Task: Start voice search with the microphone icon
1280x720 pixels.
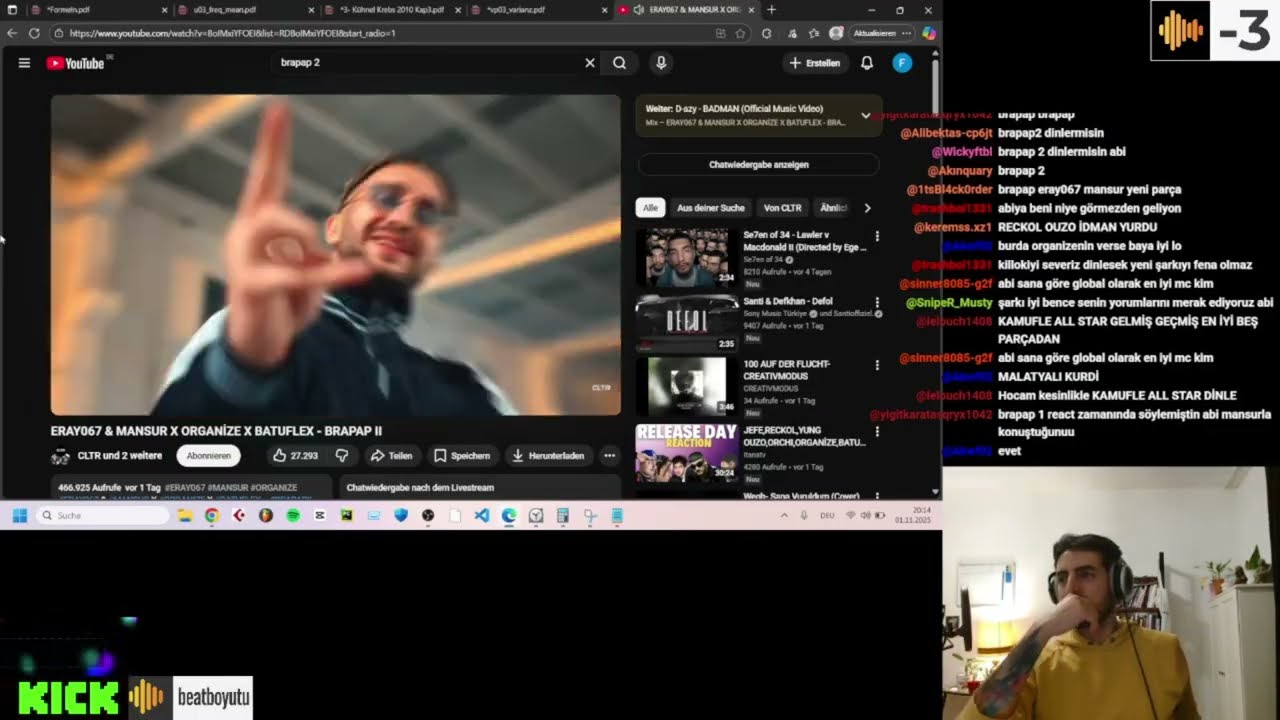Action: click(x=661, y=63)
